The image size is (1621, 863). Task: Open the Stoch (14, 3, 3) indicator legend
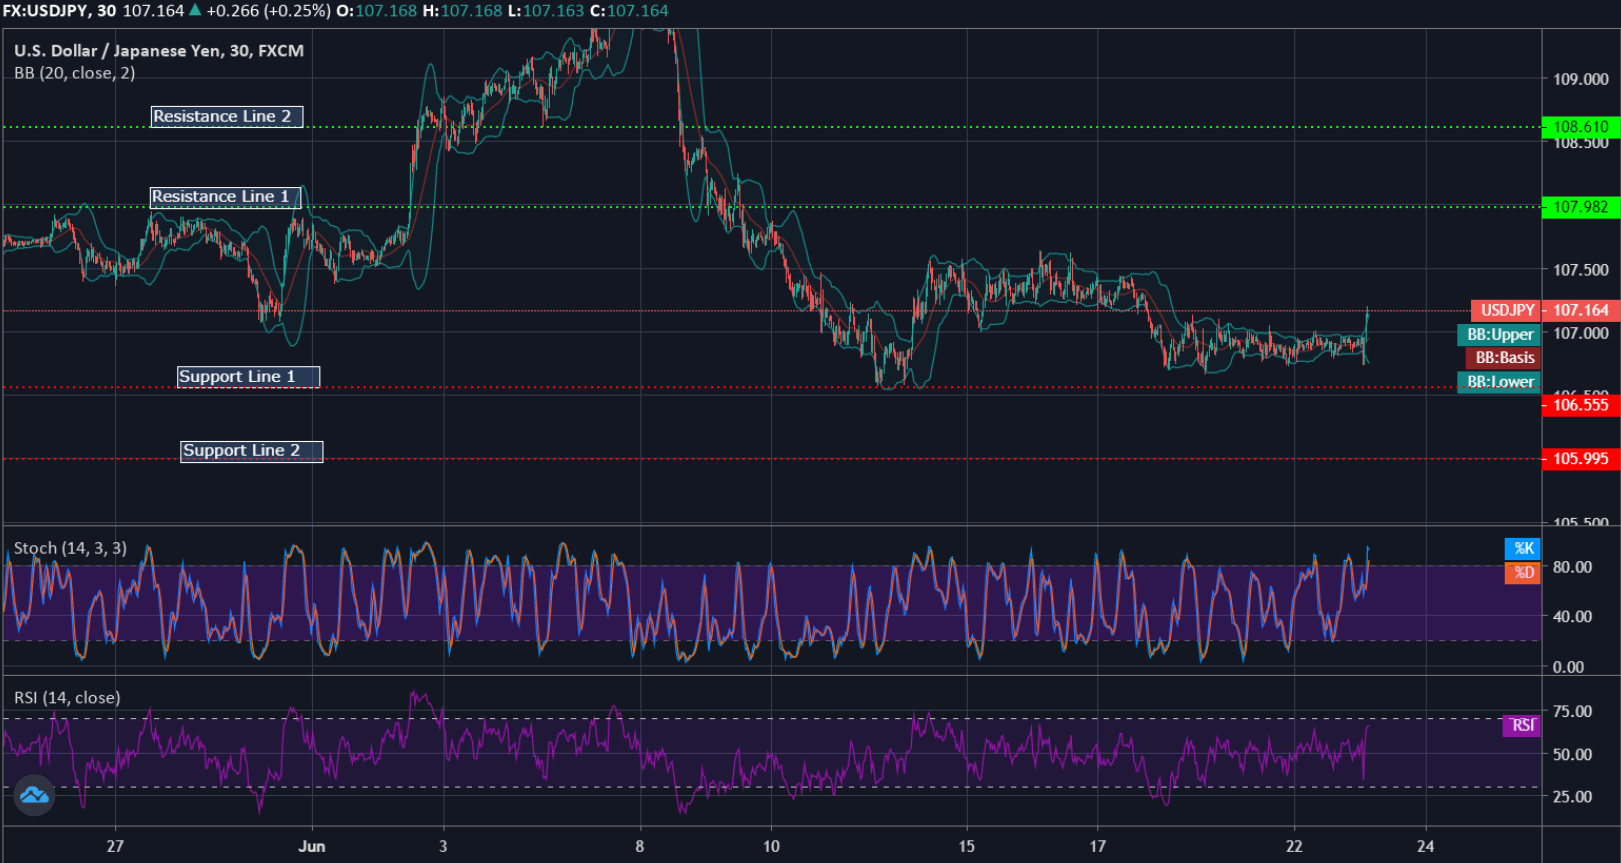click(70, 548)
